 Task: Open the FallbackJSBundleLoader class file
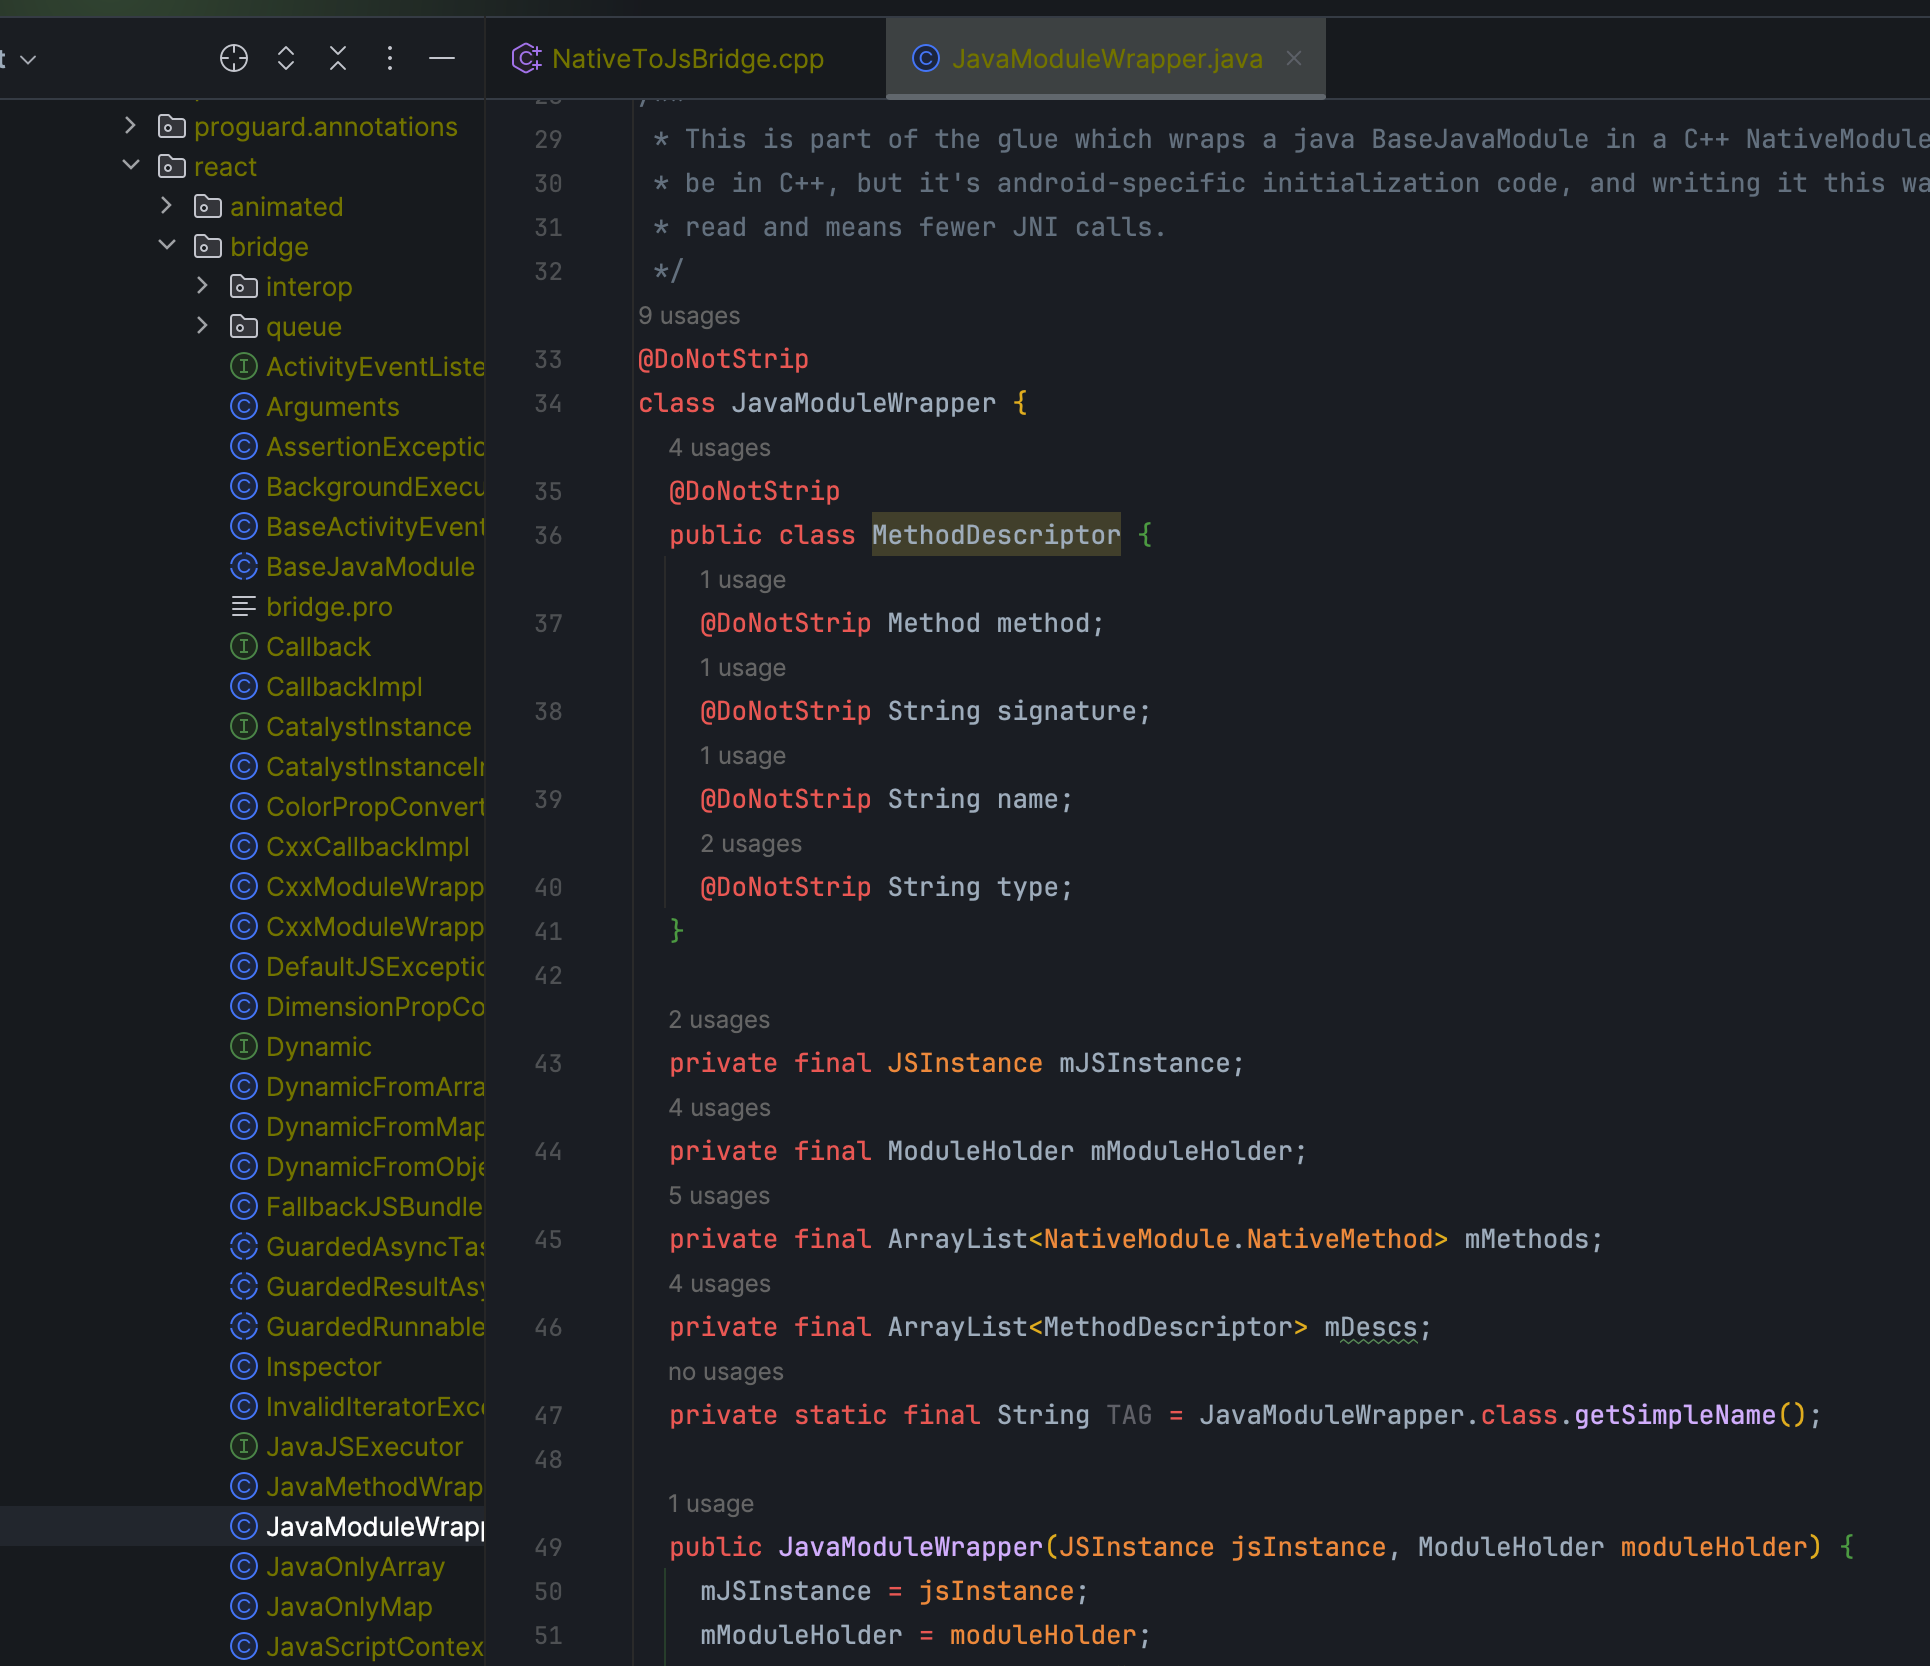pos(375,1207)
